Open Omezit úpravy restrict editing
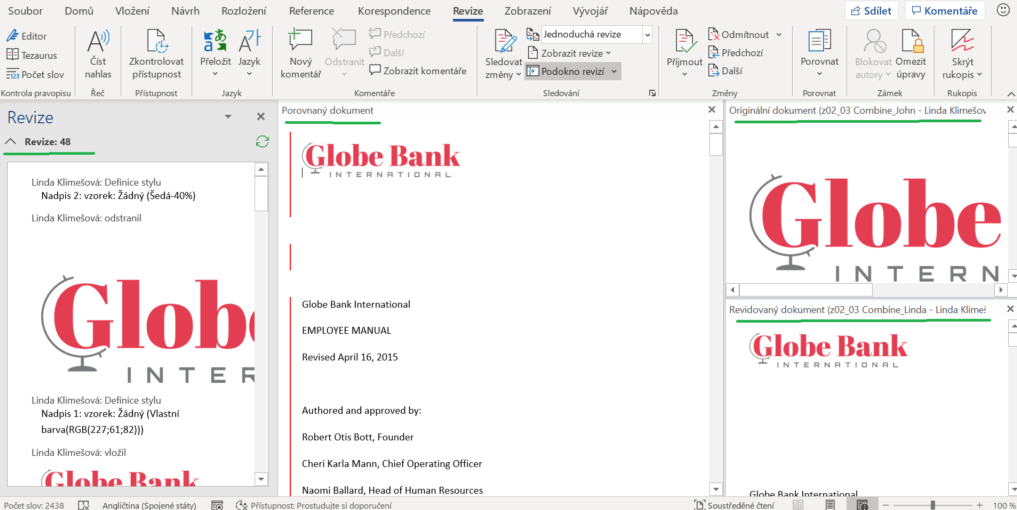Viewport: 1017px width, 510px height. 911,55
